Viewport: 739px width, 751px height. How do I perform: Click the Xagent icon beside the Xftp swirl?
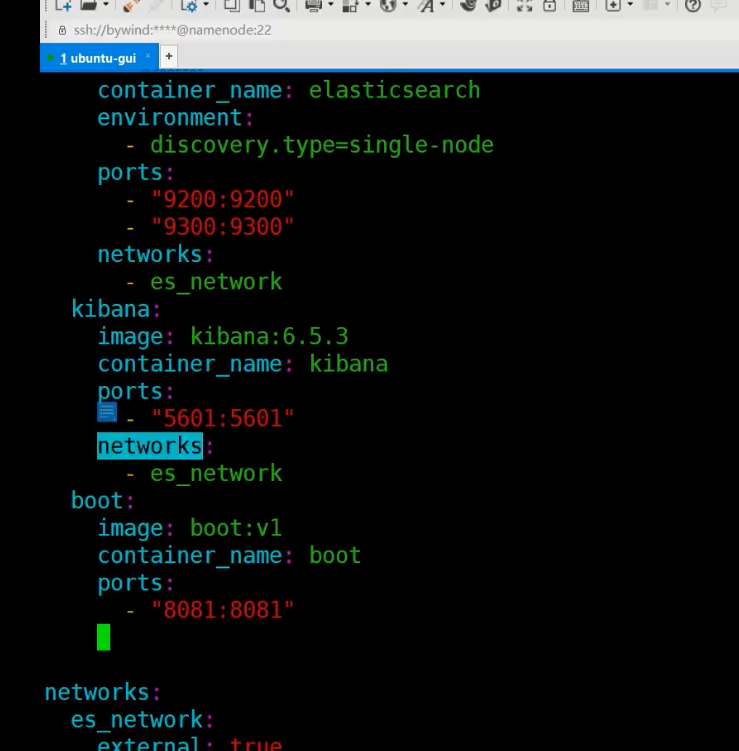[x=493, y=5]
